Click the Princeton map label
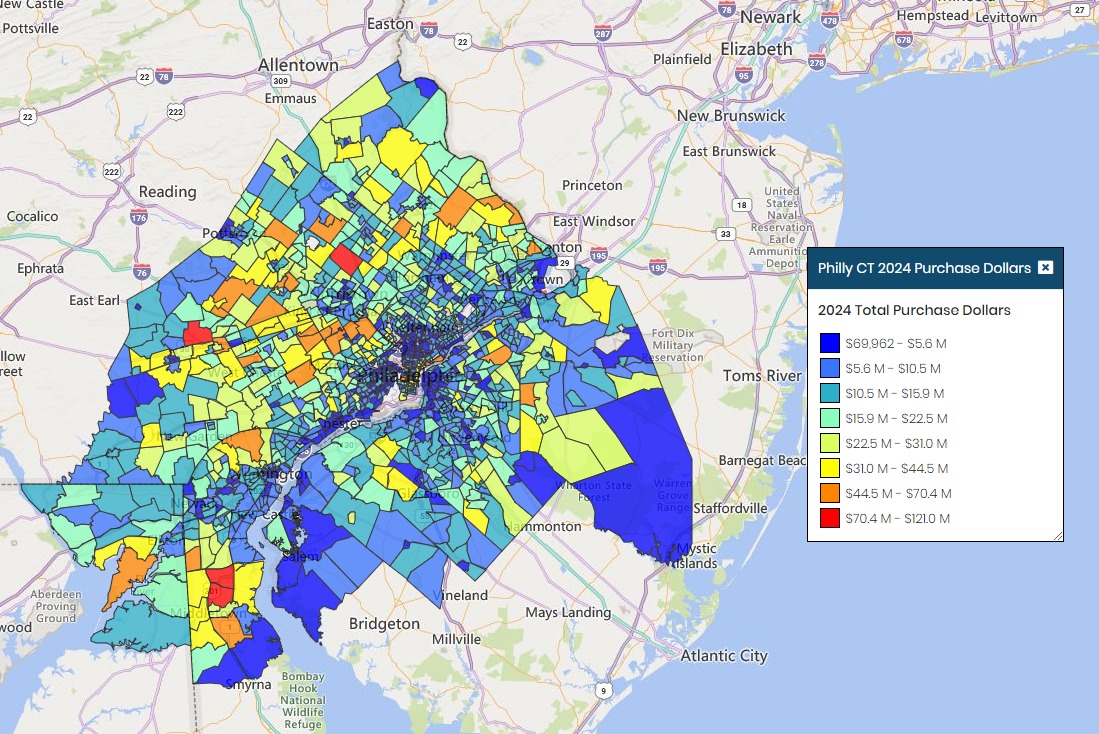This screenshot has width=1099, height=734. [x=592, y=185]
